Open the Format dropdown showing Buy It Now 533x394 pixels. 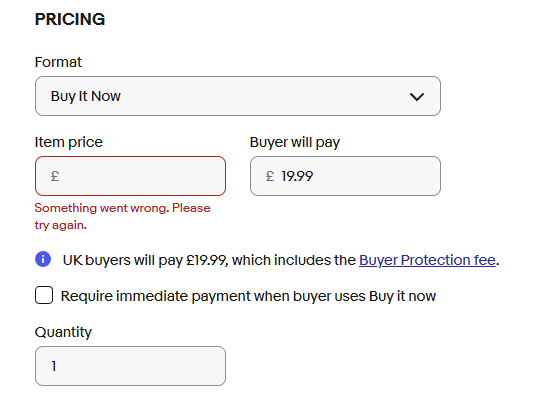click(238, 96)
